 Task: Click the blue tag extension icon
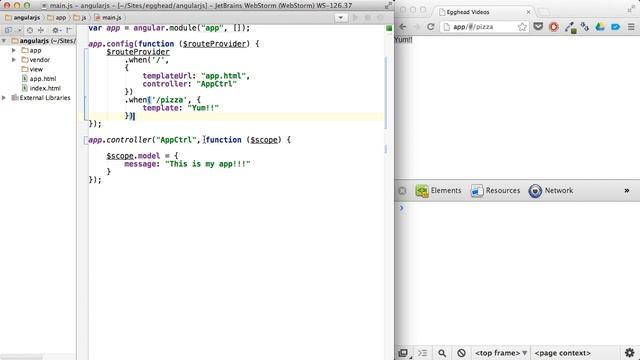click(616, 27)
